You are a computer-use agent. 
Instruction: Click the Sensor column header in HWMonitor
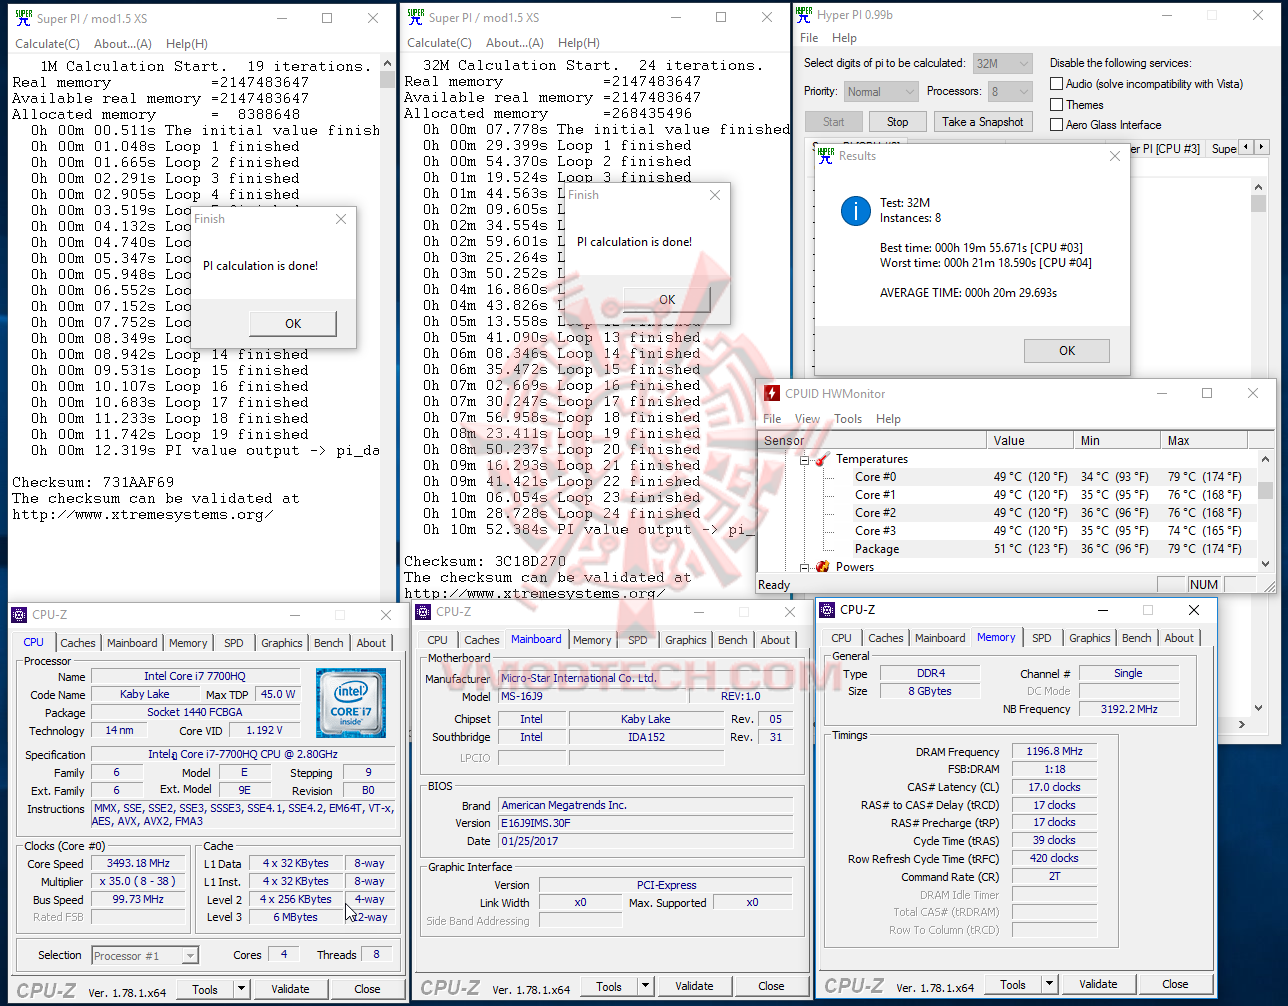(871, 440)
